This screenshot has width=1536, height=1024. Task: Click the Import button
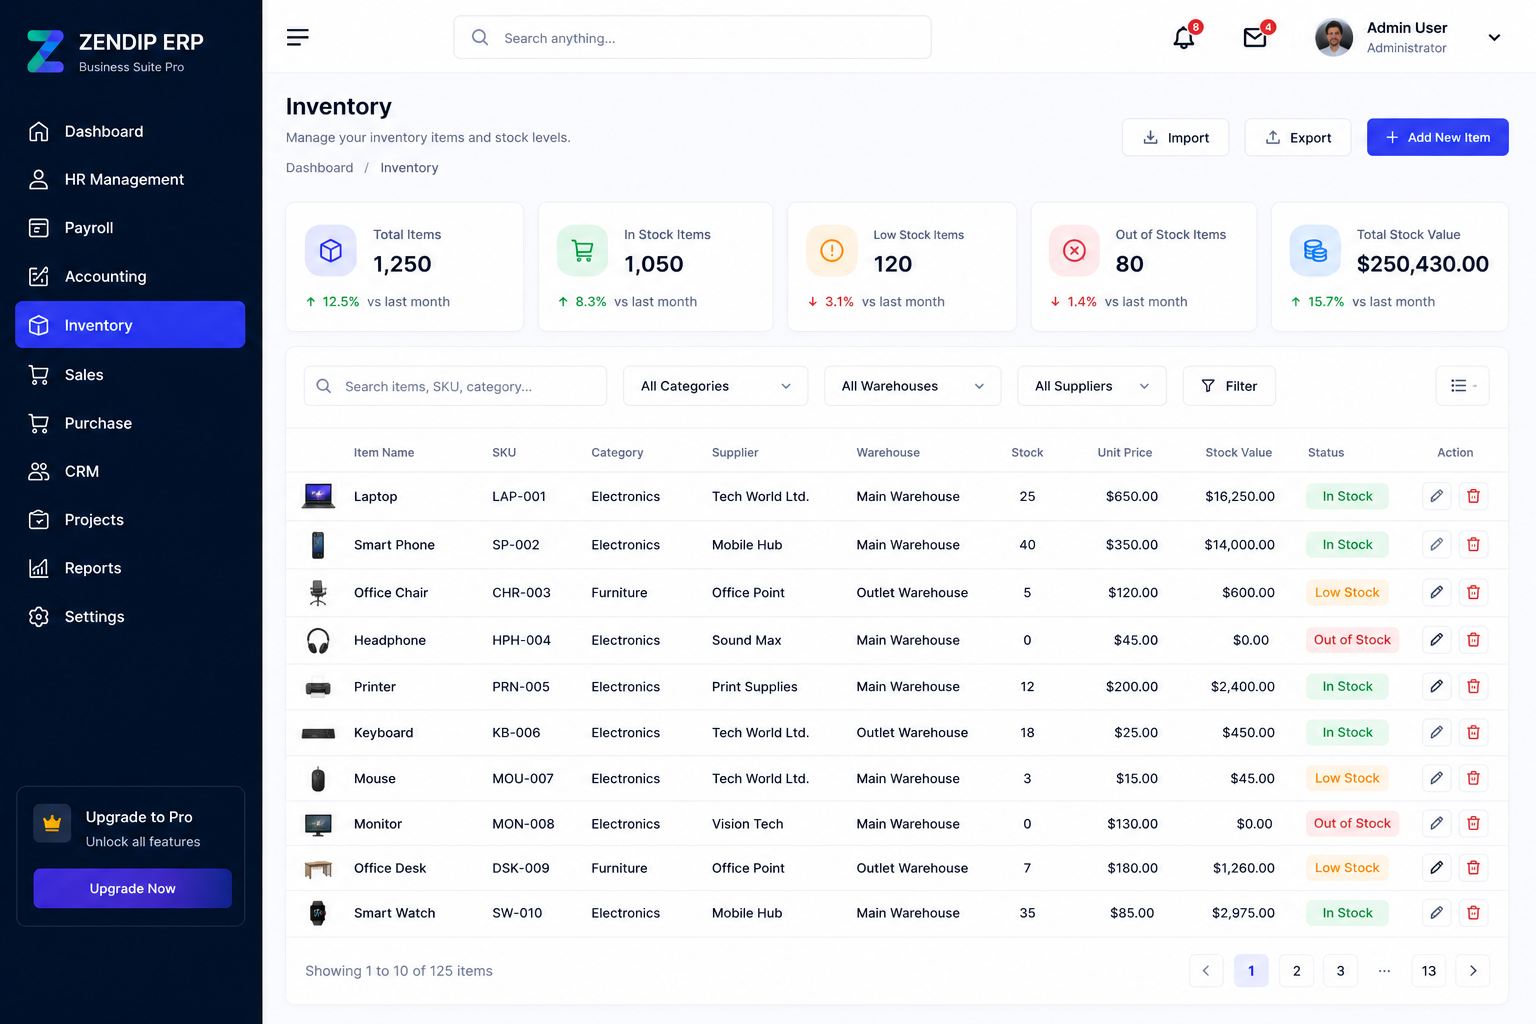1175,137
